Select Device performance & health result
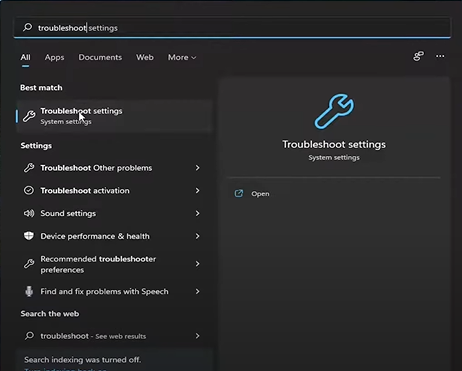 coord(113,236)
